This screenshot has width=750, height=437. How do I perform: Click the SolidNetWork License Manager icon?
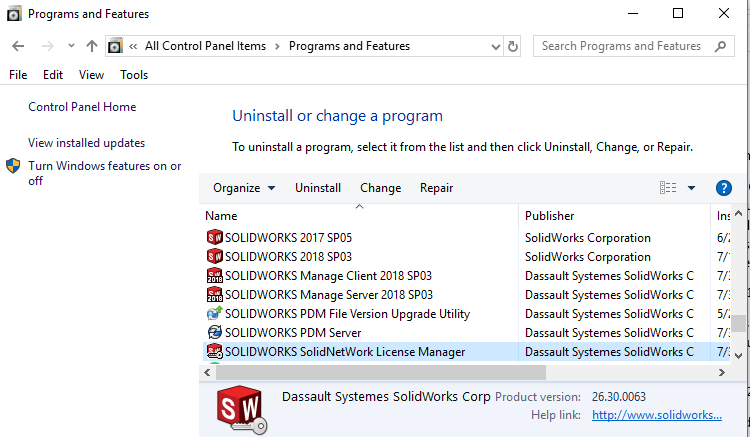pyautogui.click(x=215, y=351)
